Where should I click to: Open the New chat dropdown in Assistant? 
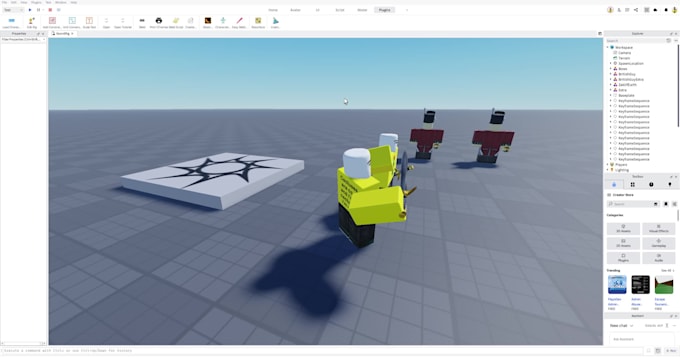(x=621, y=326)
